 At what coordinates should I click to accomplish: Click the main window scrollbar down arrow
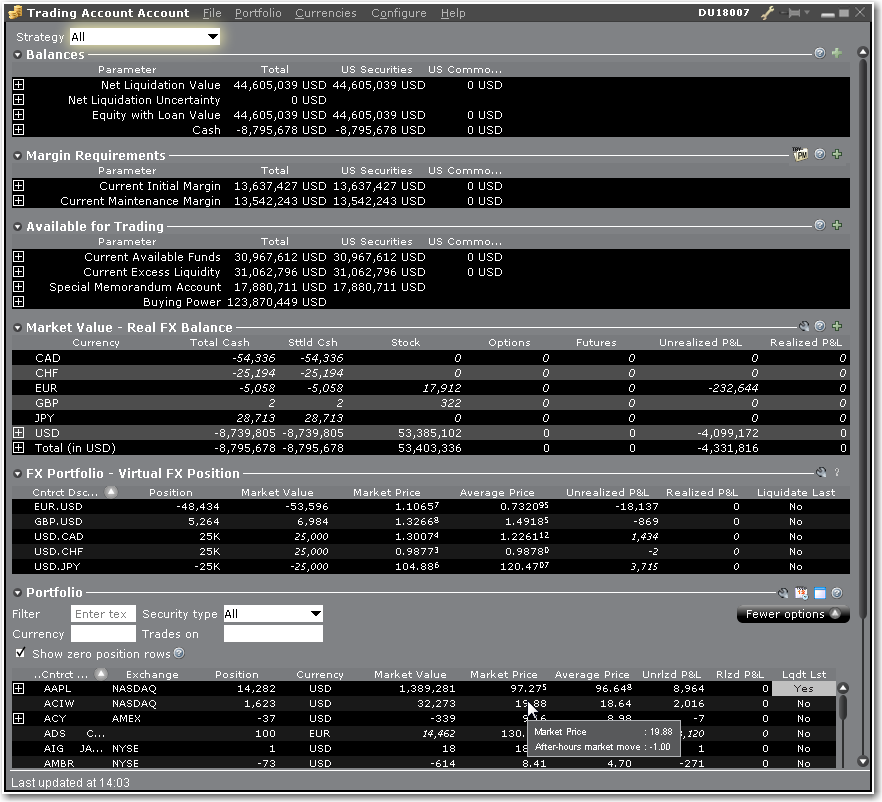(863, 762)
